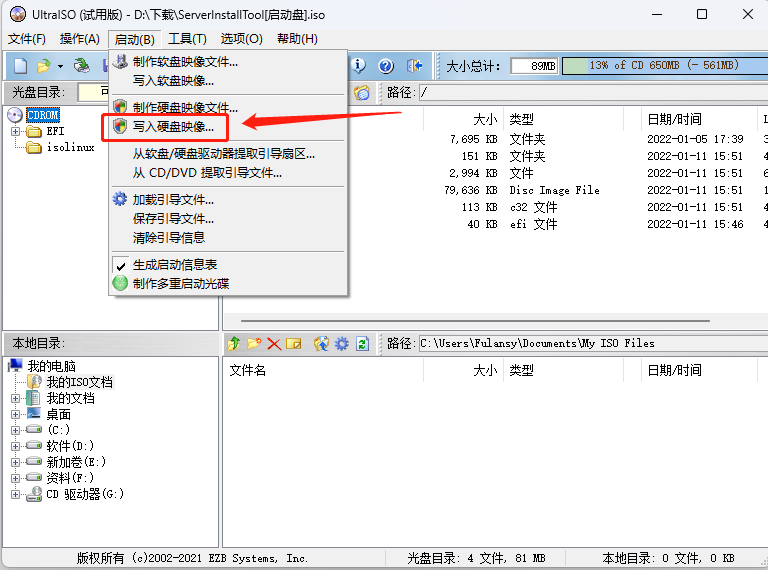Click the floppy icon for 制作软盘映像文件
Viewport: 768px width, 571px height.
click(120, 62)
